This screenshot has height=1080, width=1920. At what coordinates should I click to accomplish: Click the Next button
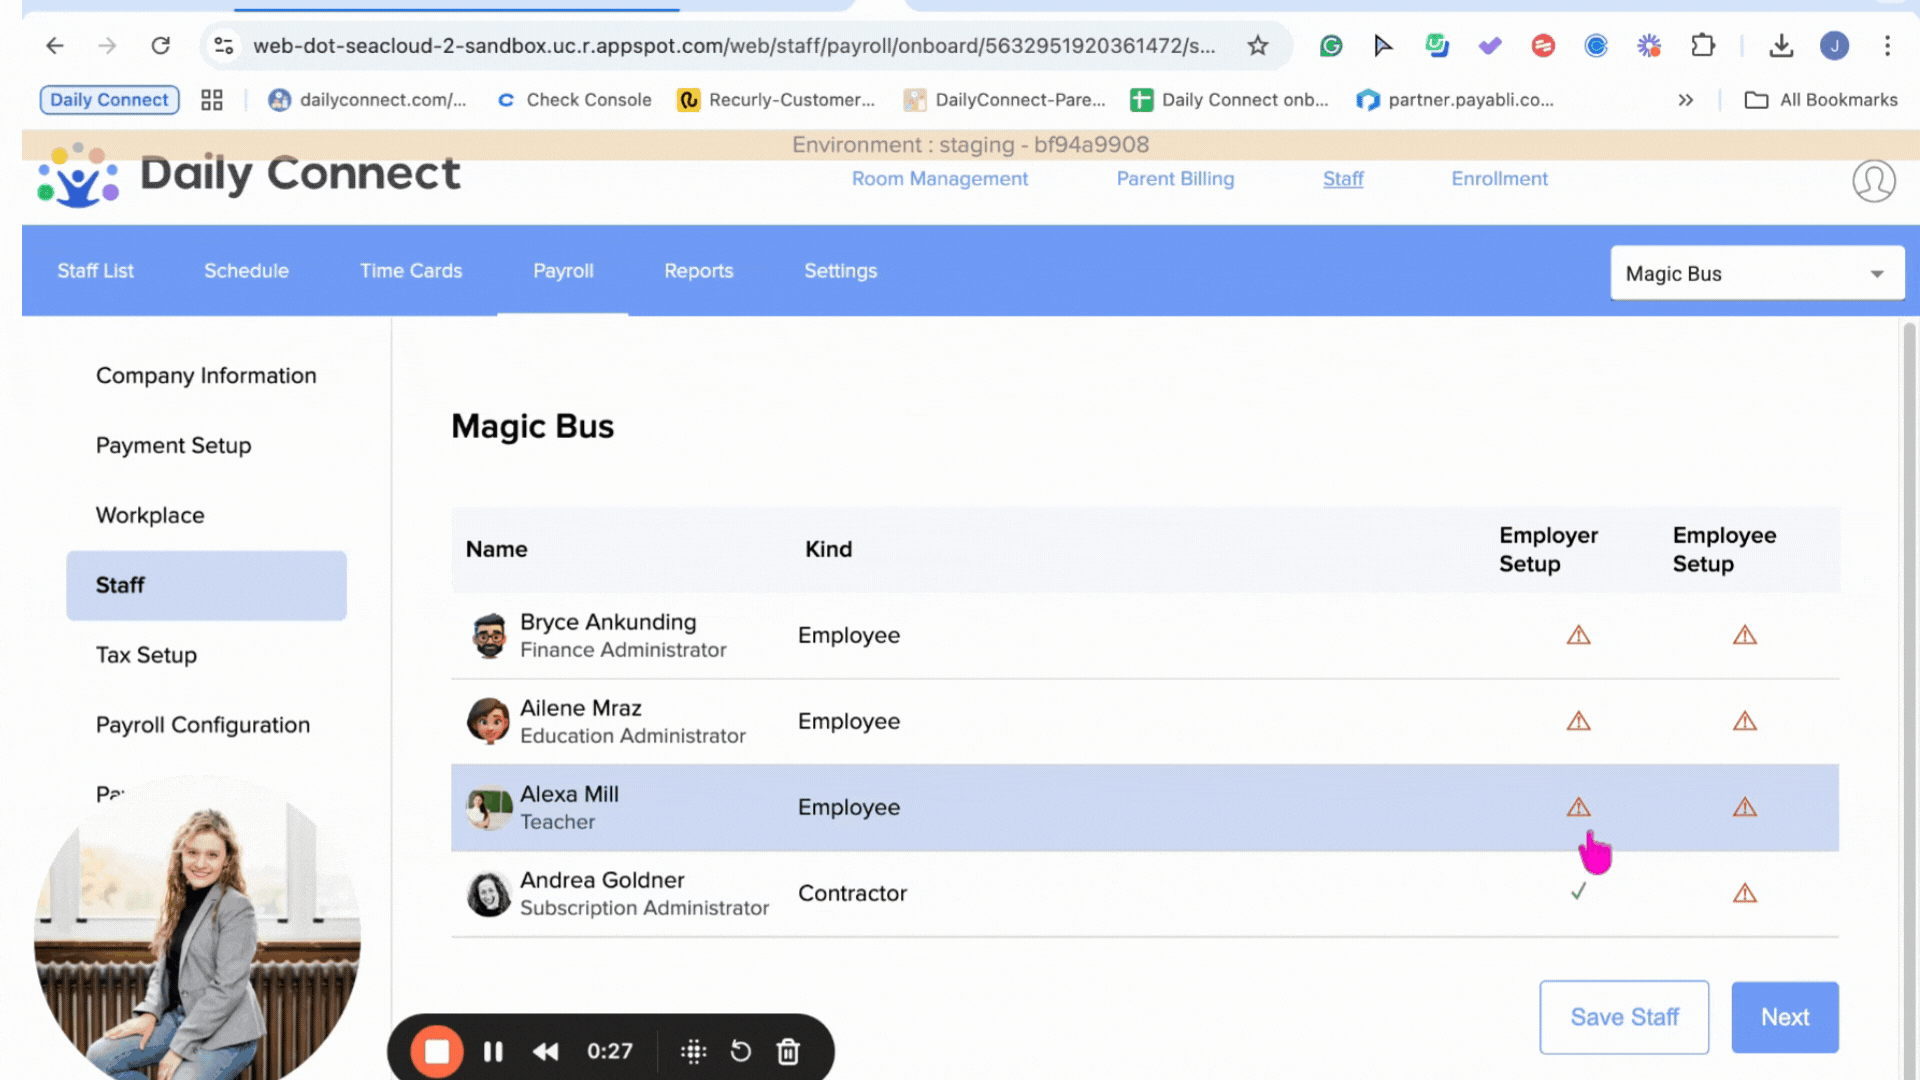(x=1784, y=1017)
